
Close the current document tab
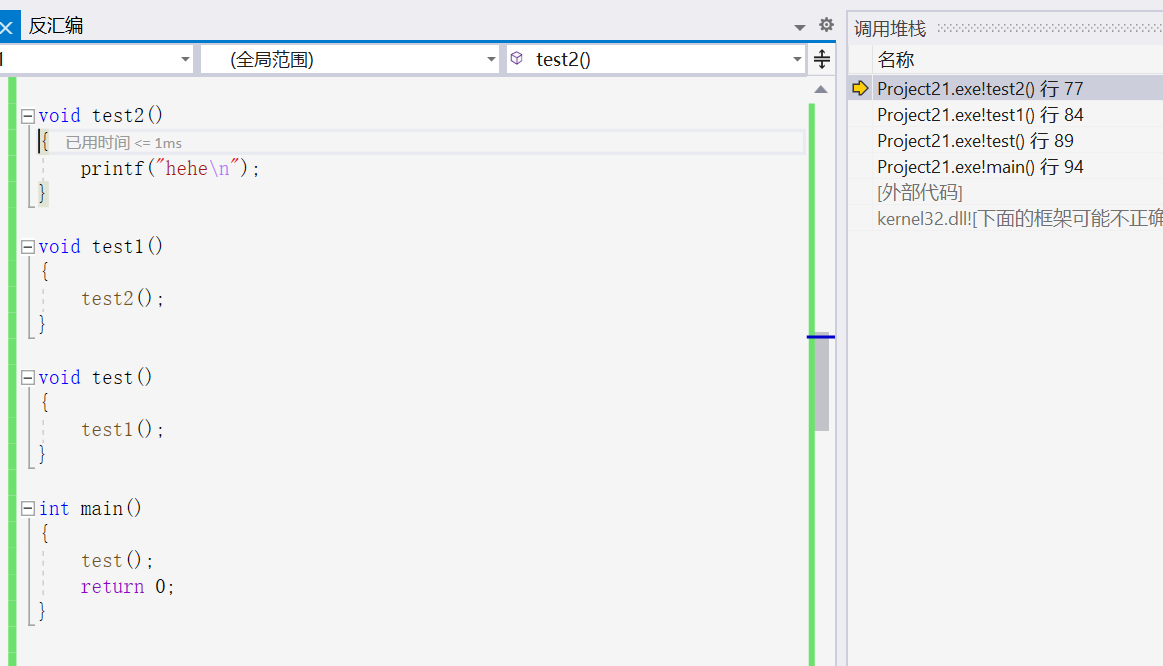pos(7,28)
